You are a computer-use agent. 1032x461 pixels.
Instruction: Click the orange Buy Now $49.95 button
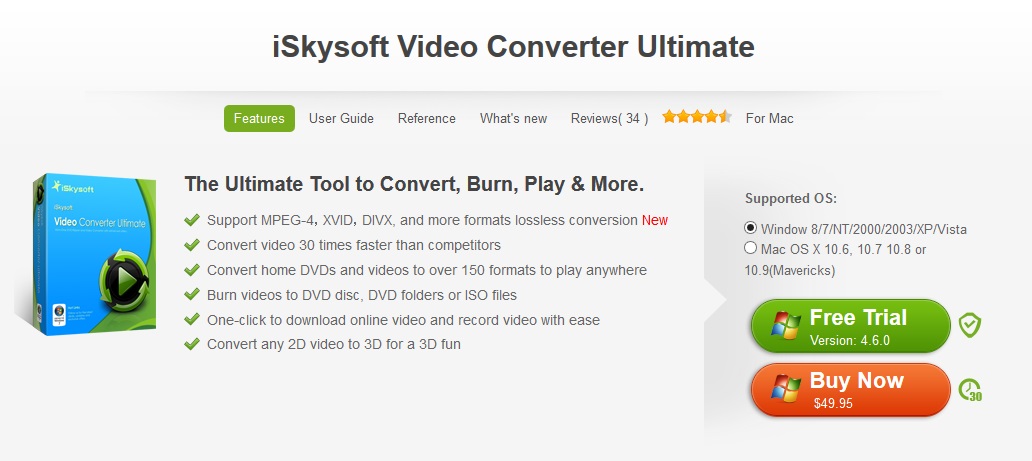click(850, 389)
